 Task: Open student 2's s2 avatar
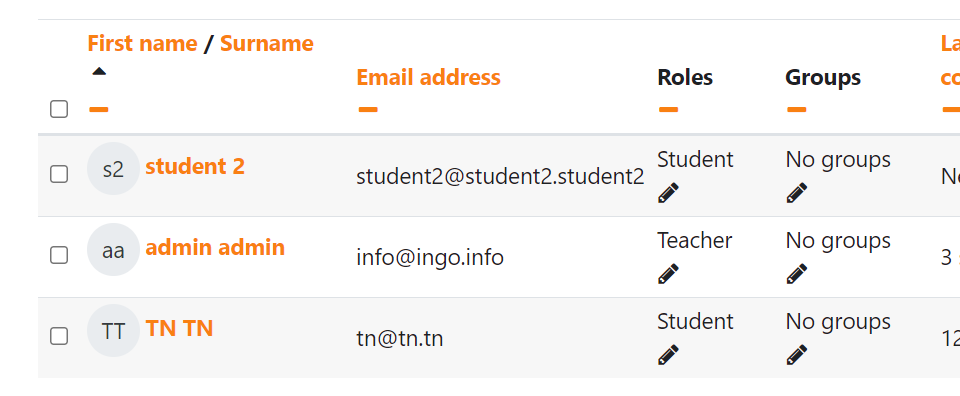(x=113, y=168)
